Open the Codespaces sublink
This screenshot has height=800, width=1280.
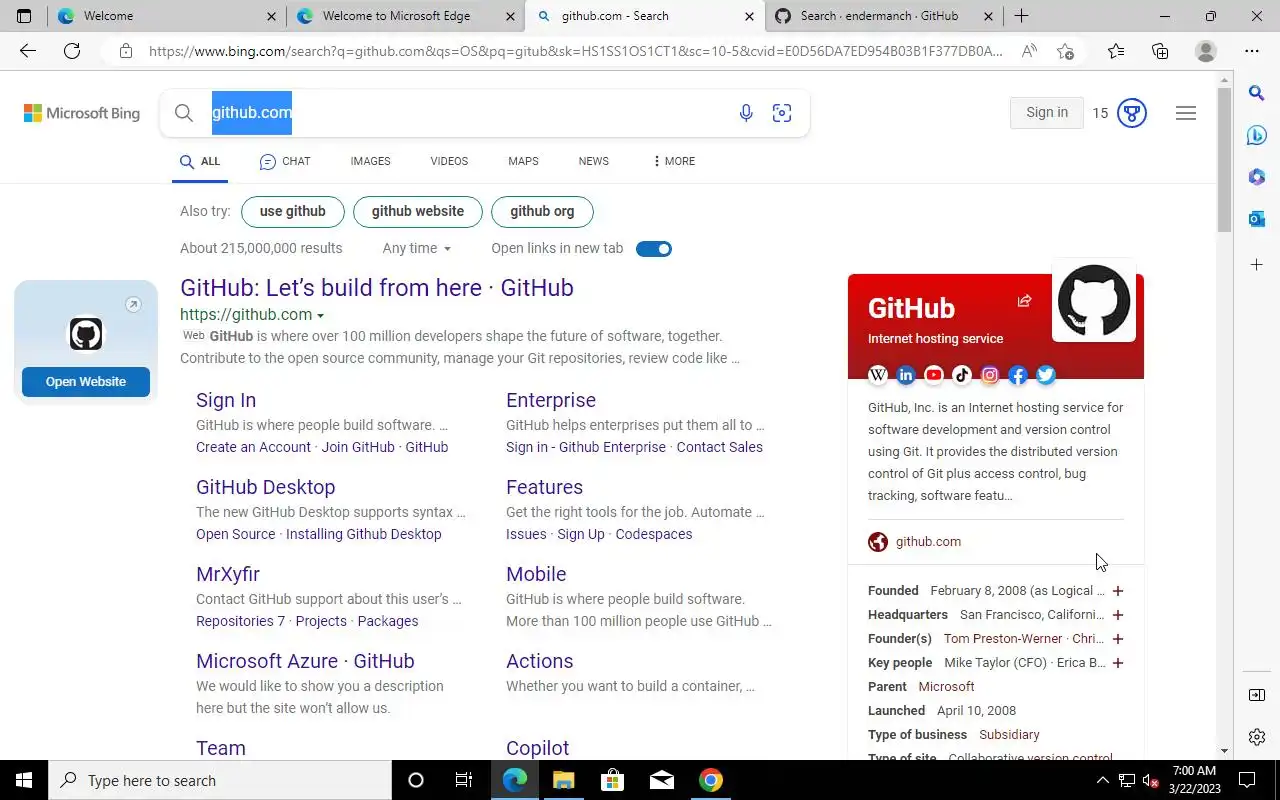click(x=654, y=534)
